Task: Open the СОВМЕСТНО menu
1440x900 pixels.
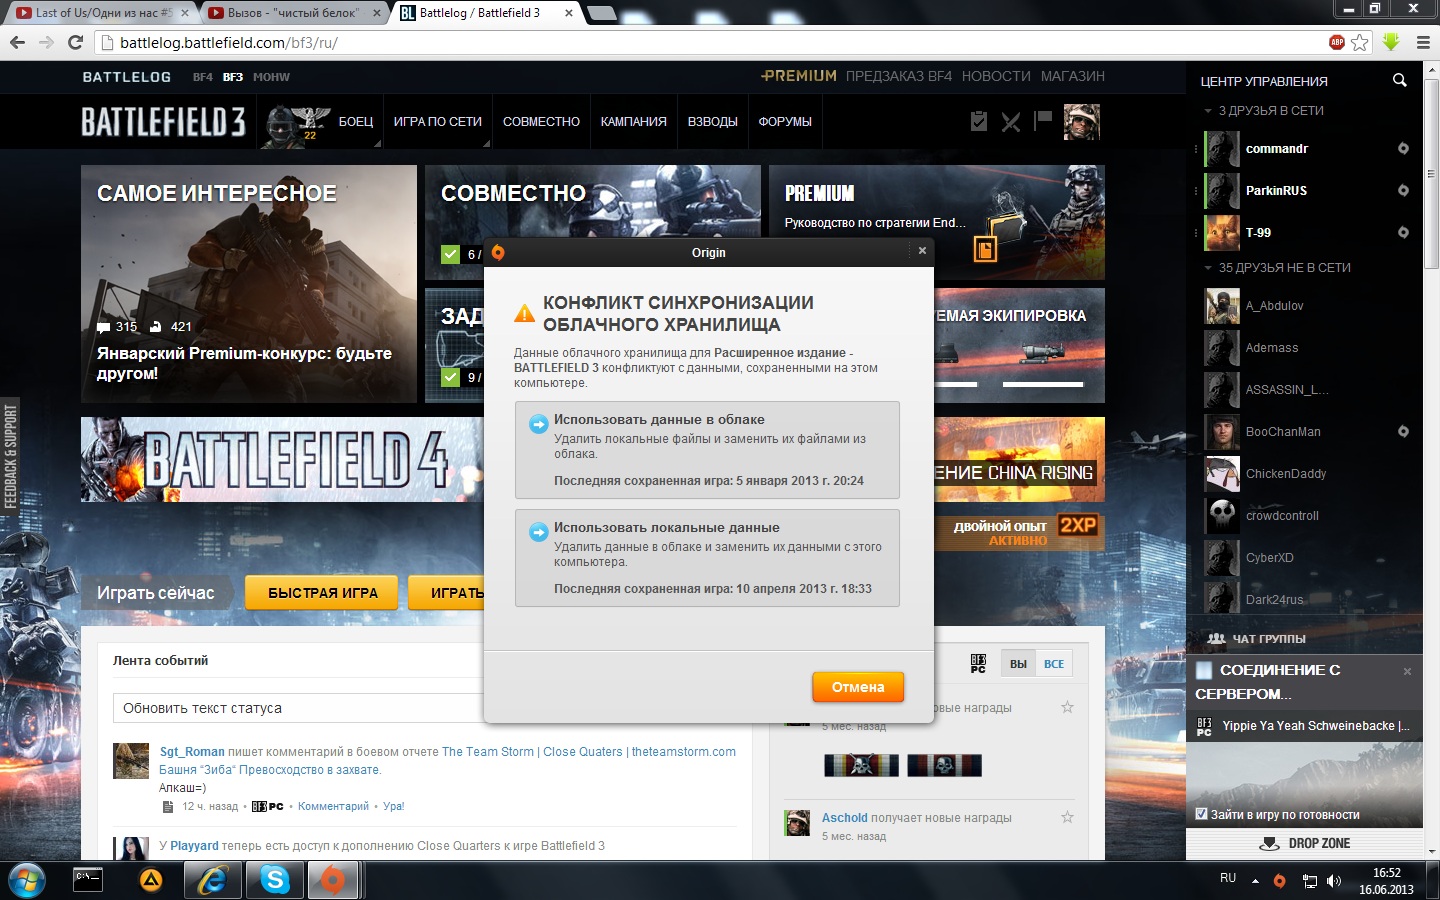Action: click(541, 122)
